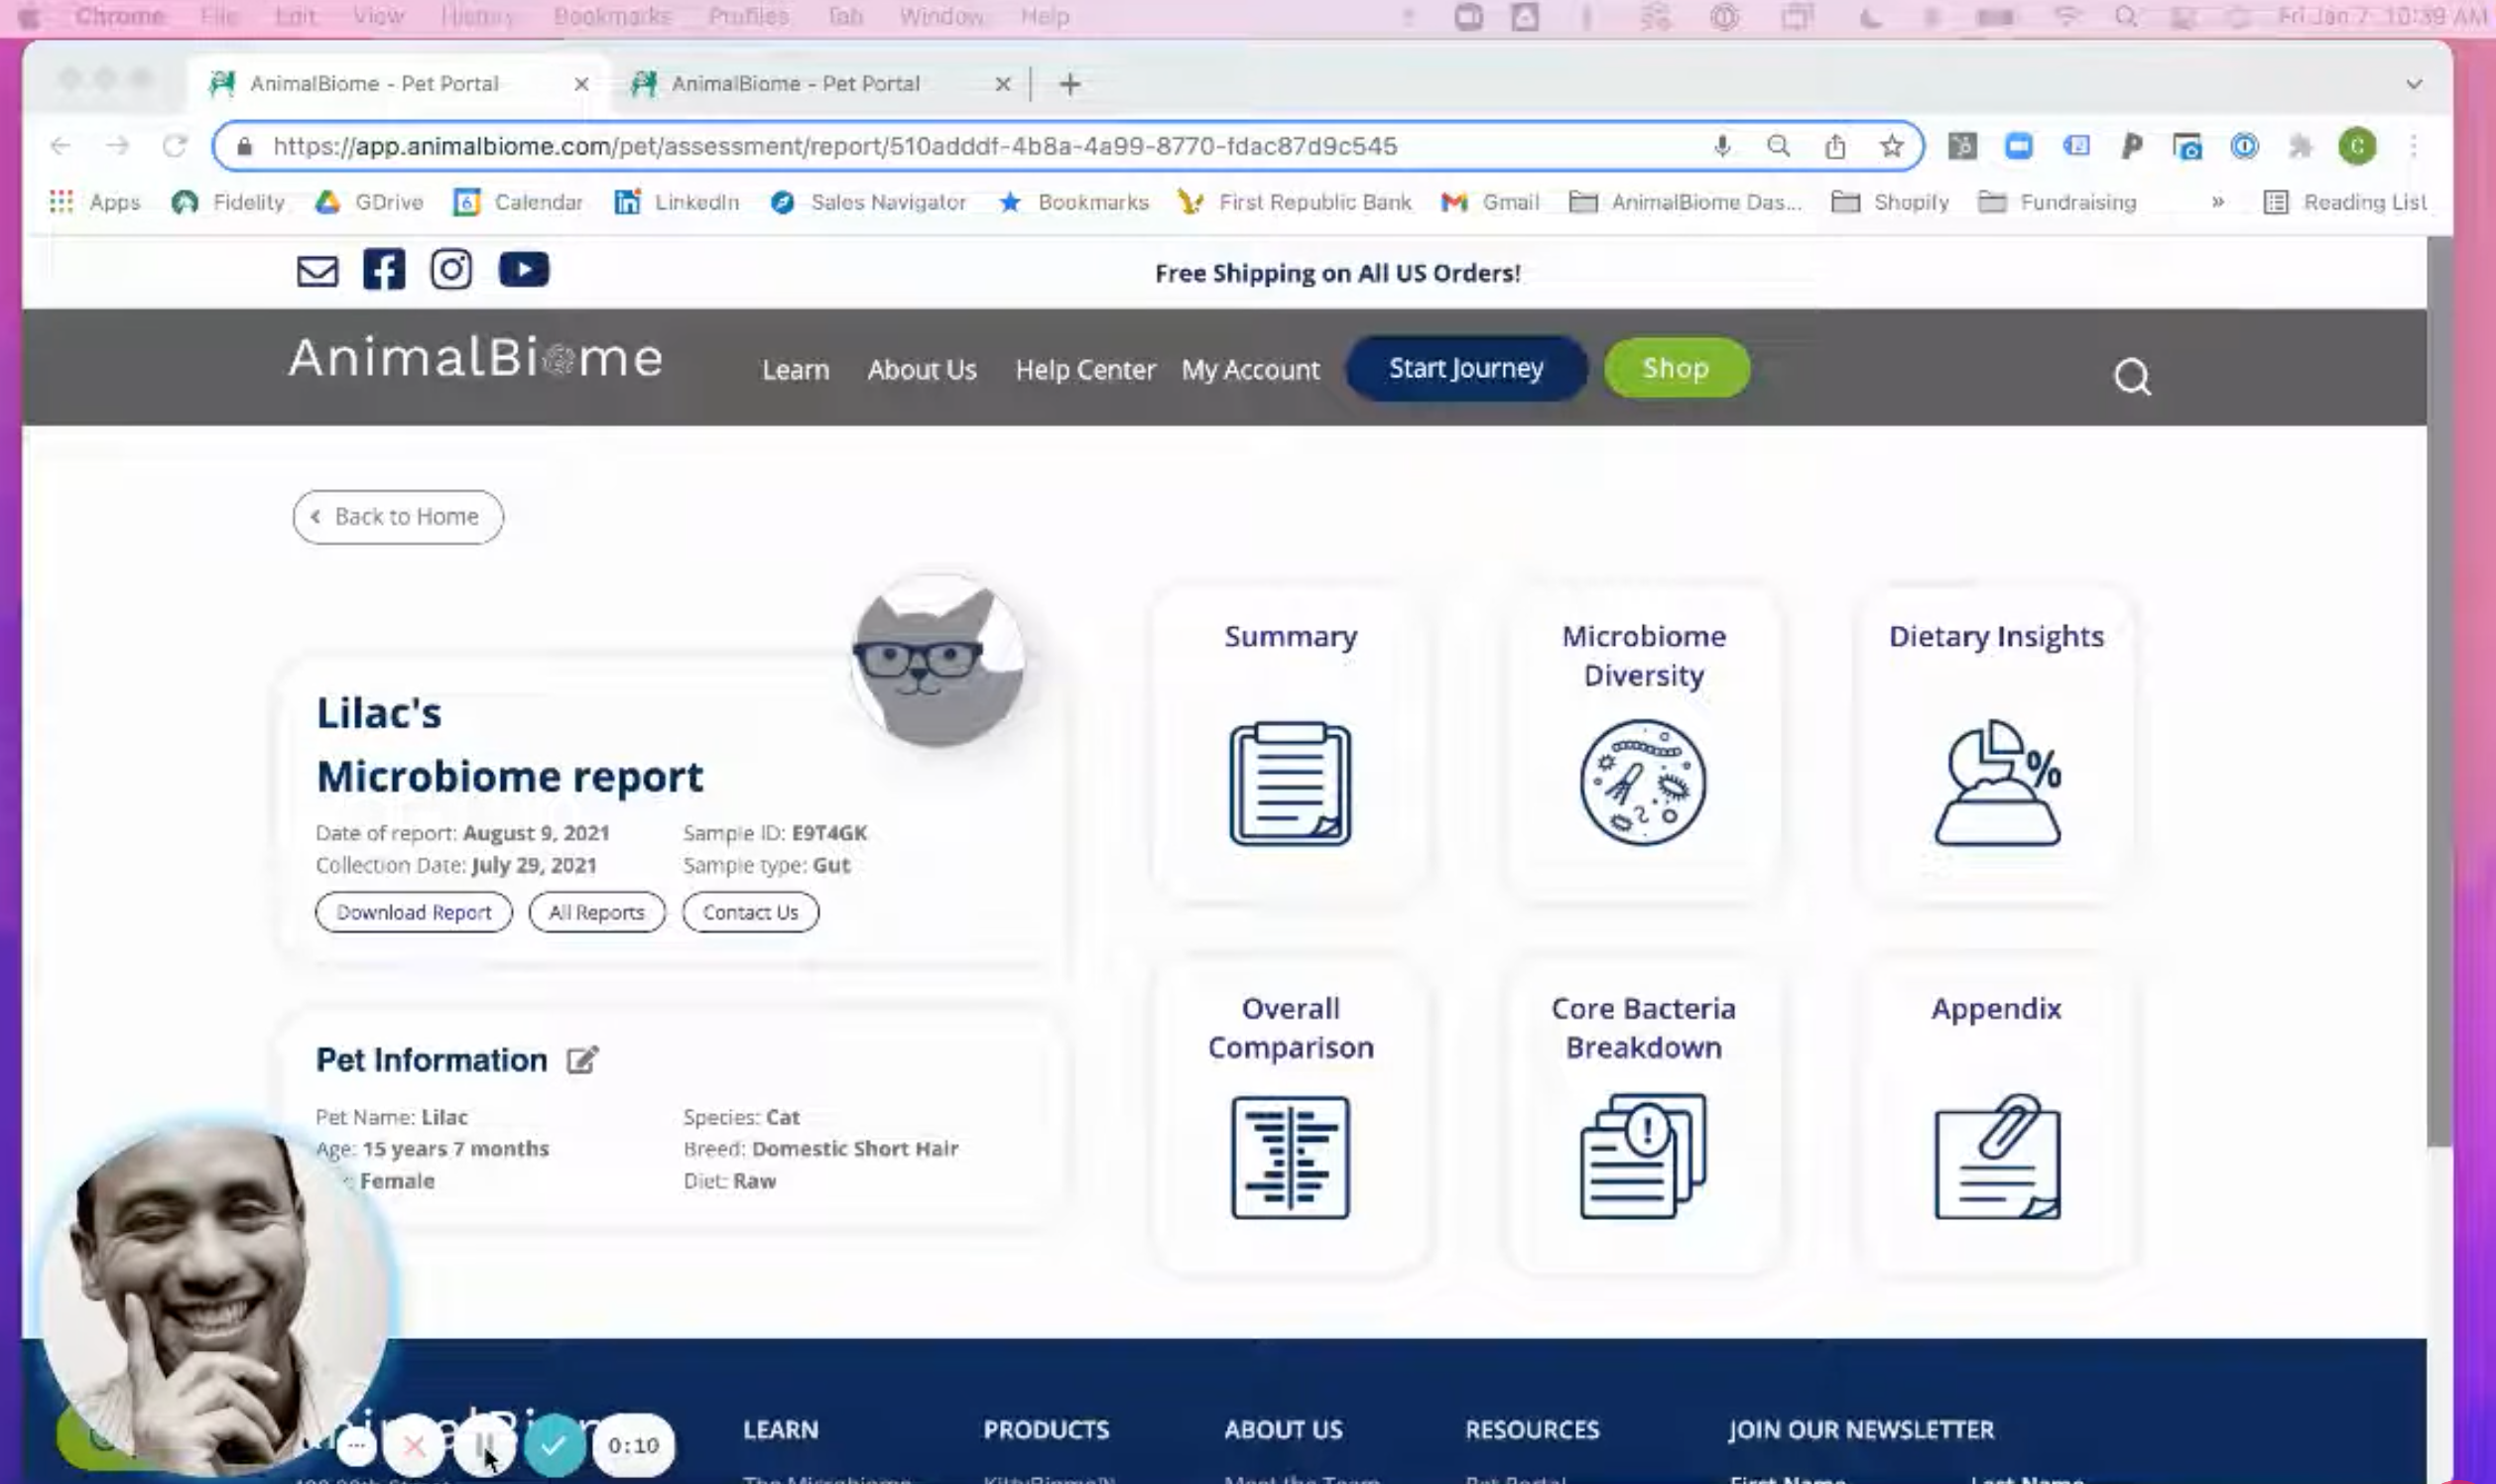Click the share page icon in address bar
The image size is (2496, 1484).
pos(1834,146)
